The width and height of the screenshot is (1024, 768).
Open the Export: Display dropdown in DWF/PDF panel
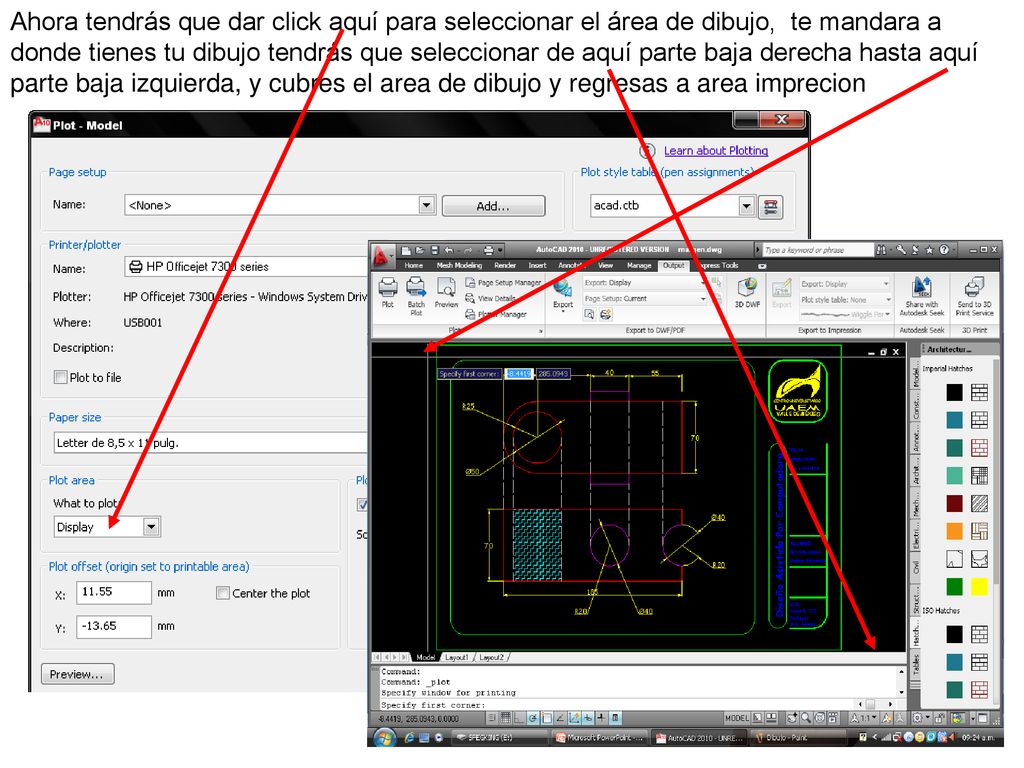click(645, 283)
